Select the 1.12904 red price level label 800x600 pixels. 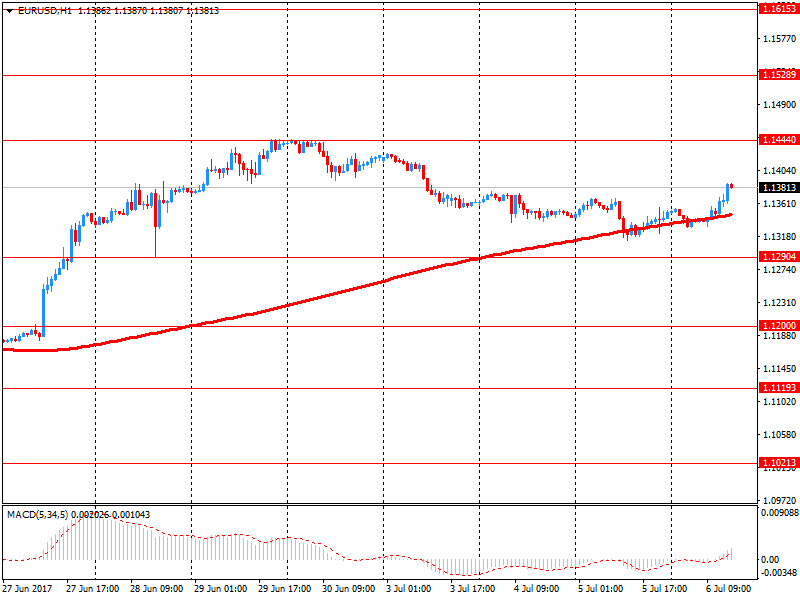[x=779, y=256]
